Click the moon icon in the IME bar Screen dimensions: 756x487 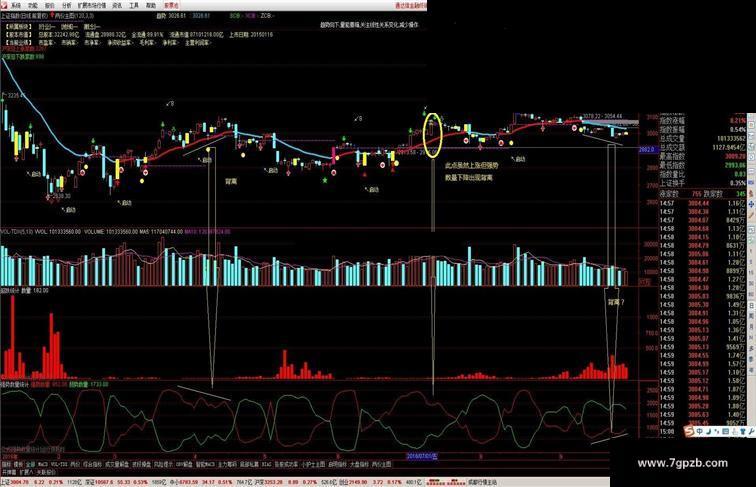[x=708, y=431]
